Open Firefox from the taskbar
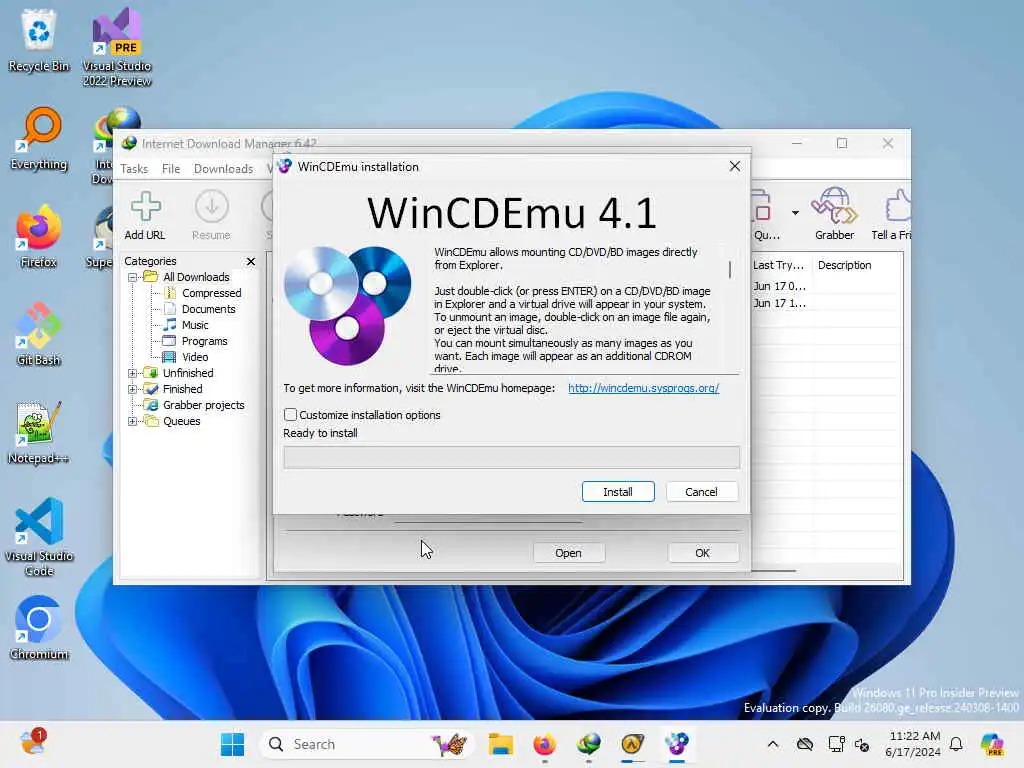This screenshot has width=1024, height=768. click(545, 744)
